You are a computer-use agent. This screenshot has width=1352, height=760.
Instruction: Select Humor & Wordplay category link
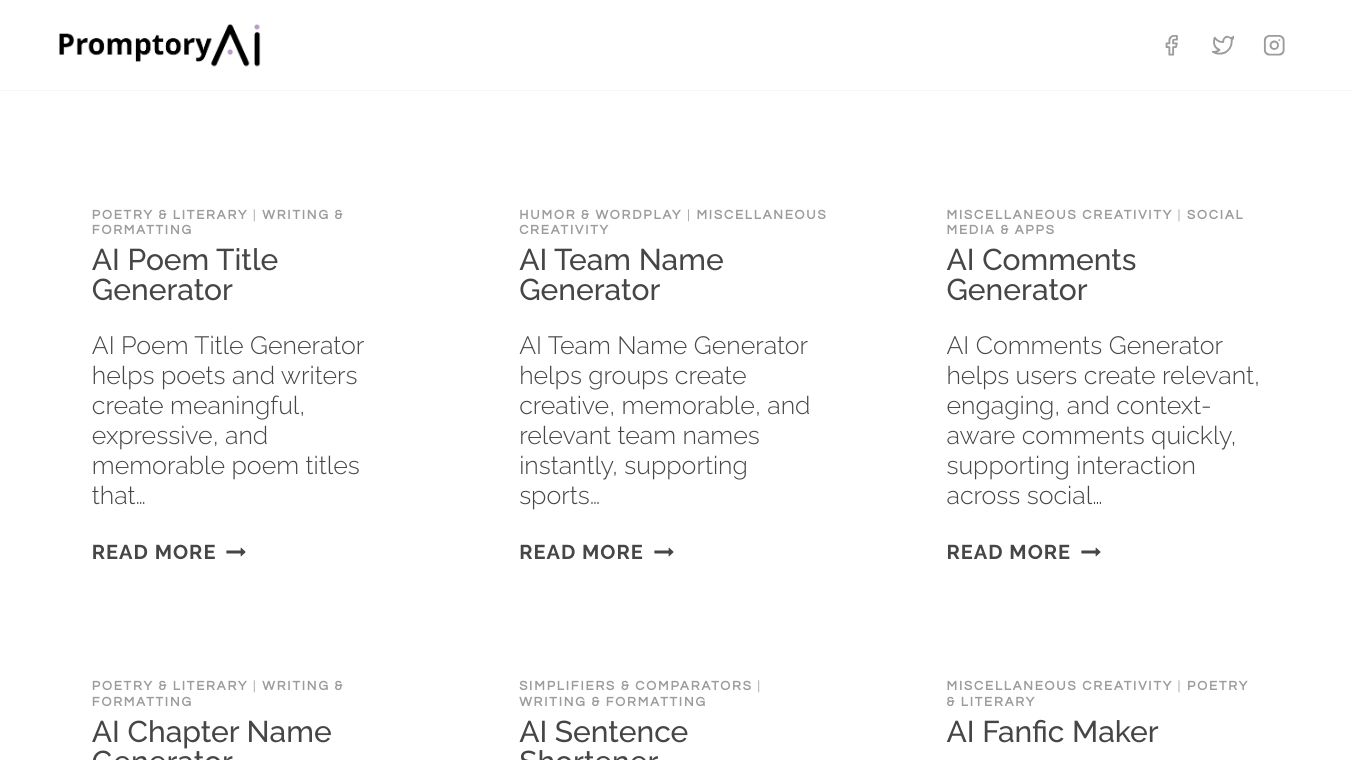(600, 215)
